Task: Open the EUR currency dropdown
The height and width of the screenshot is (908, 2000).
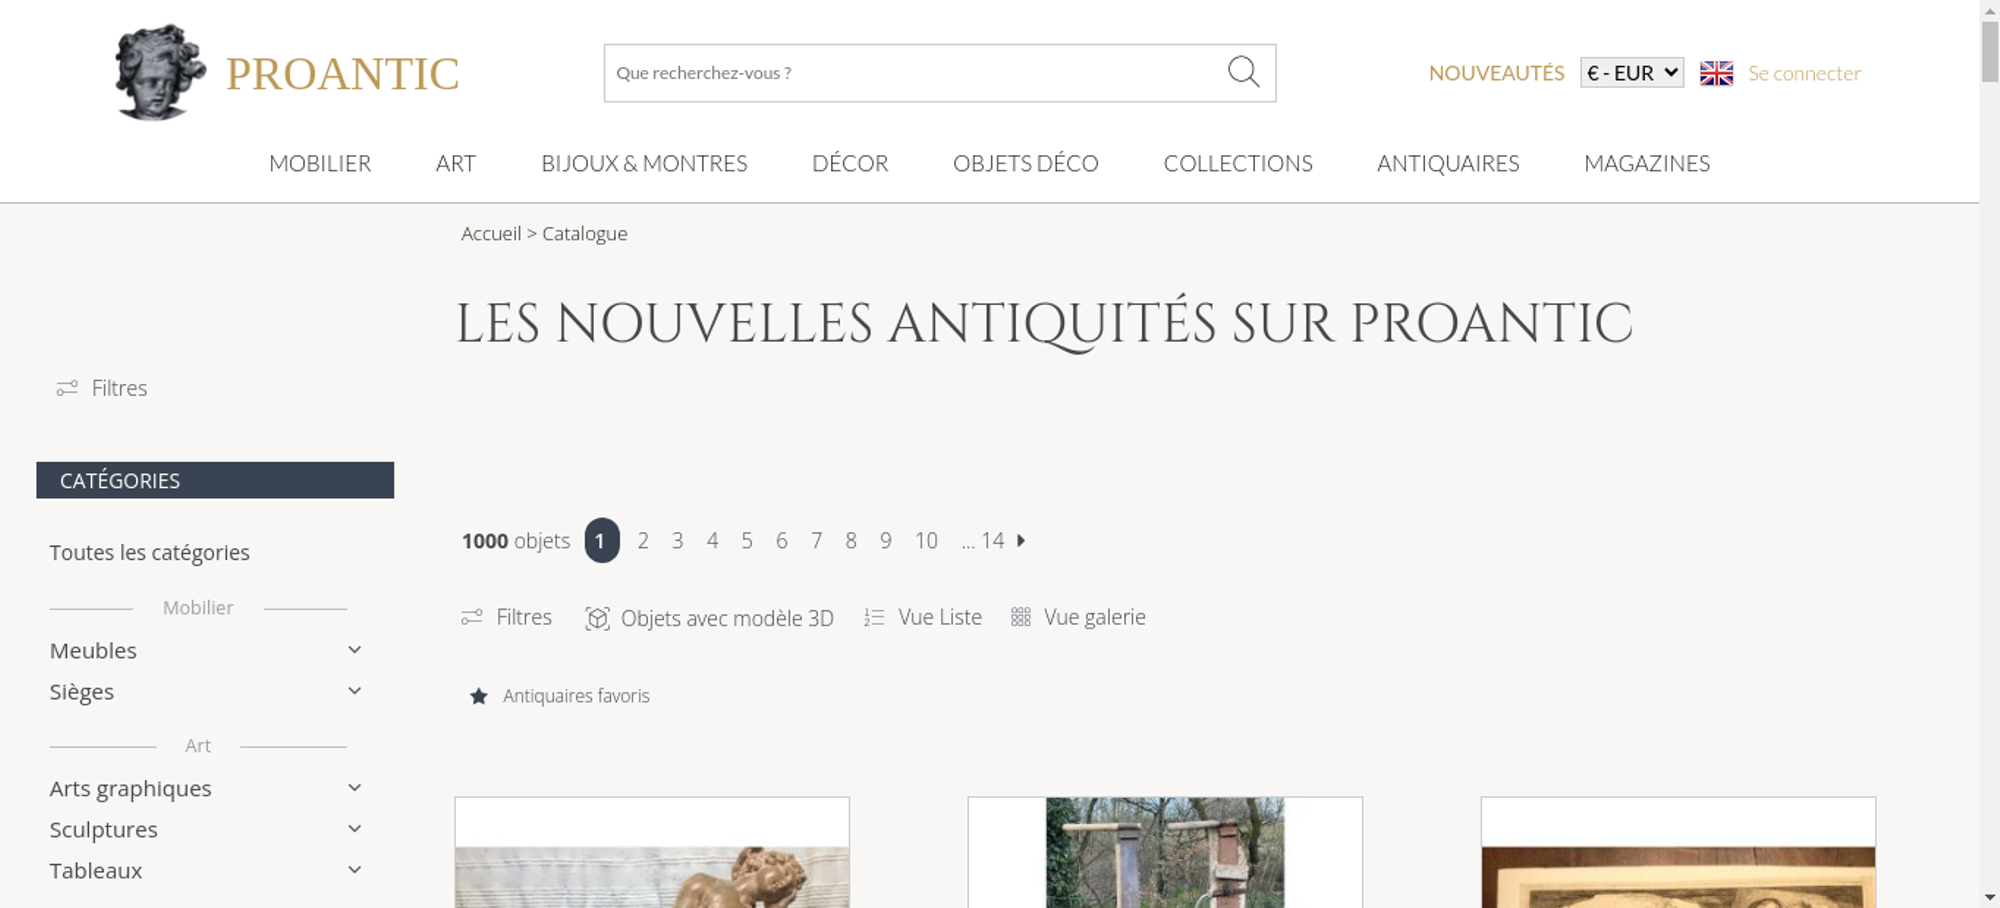Action: (x=1632, y=73)
